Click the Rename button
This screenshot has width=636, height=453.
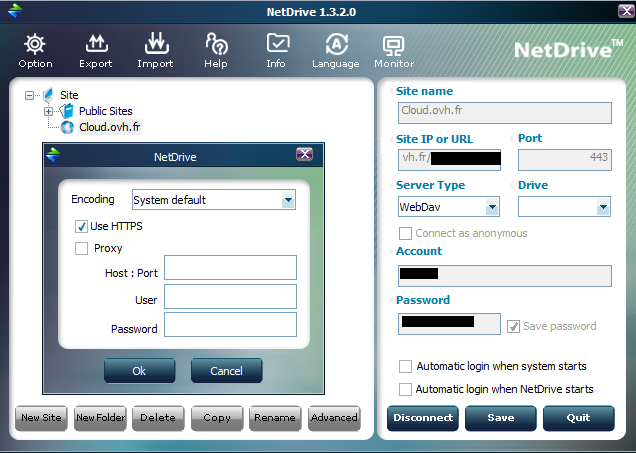pos(275,418)
